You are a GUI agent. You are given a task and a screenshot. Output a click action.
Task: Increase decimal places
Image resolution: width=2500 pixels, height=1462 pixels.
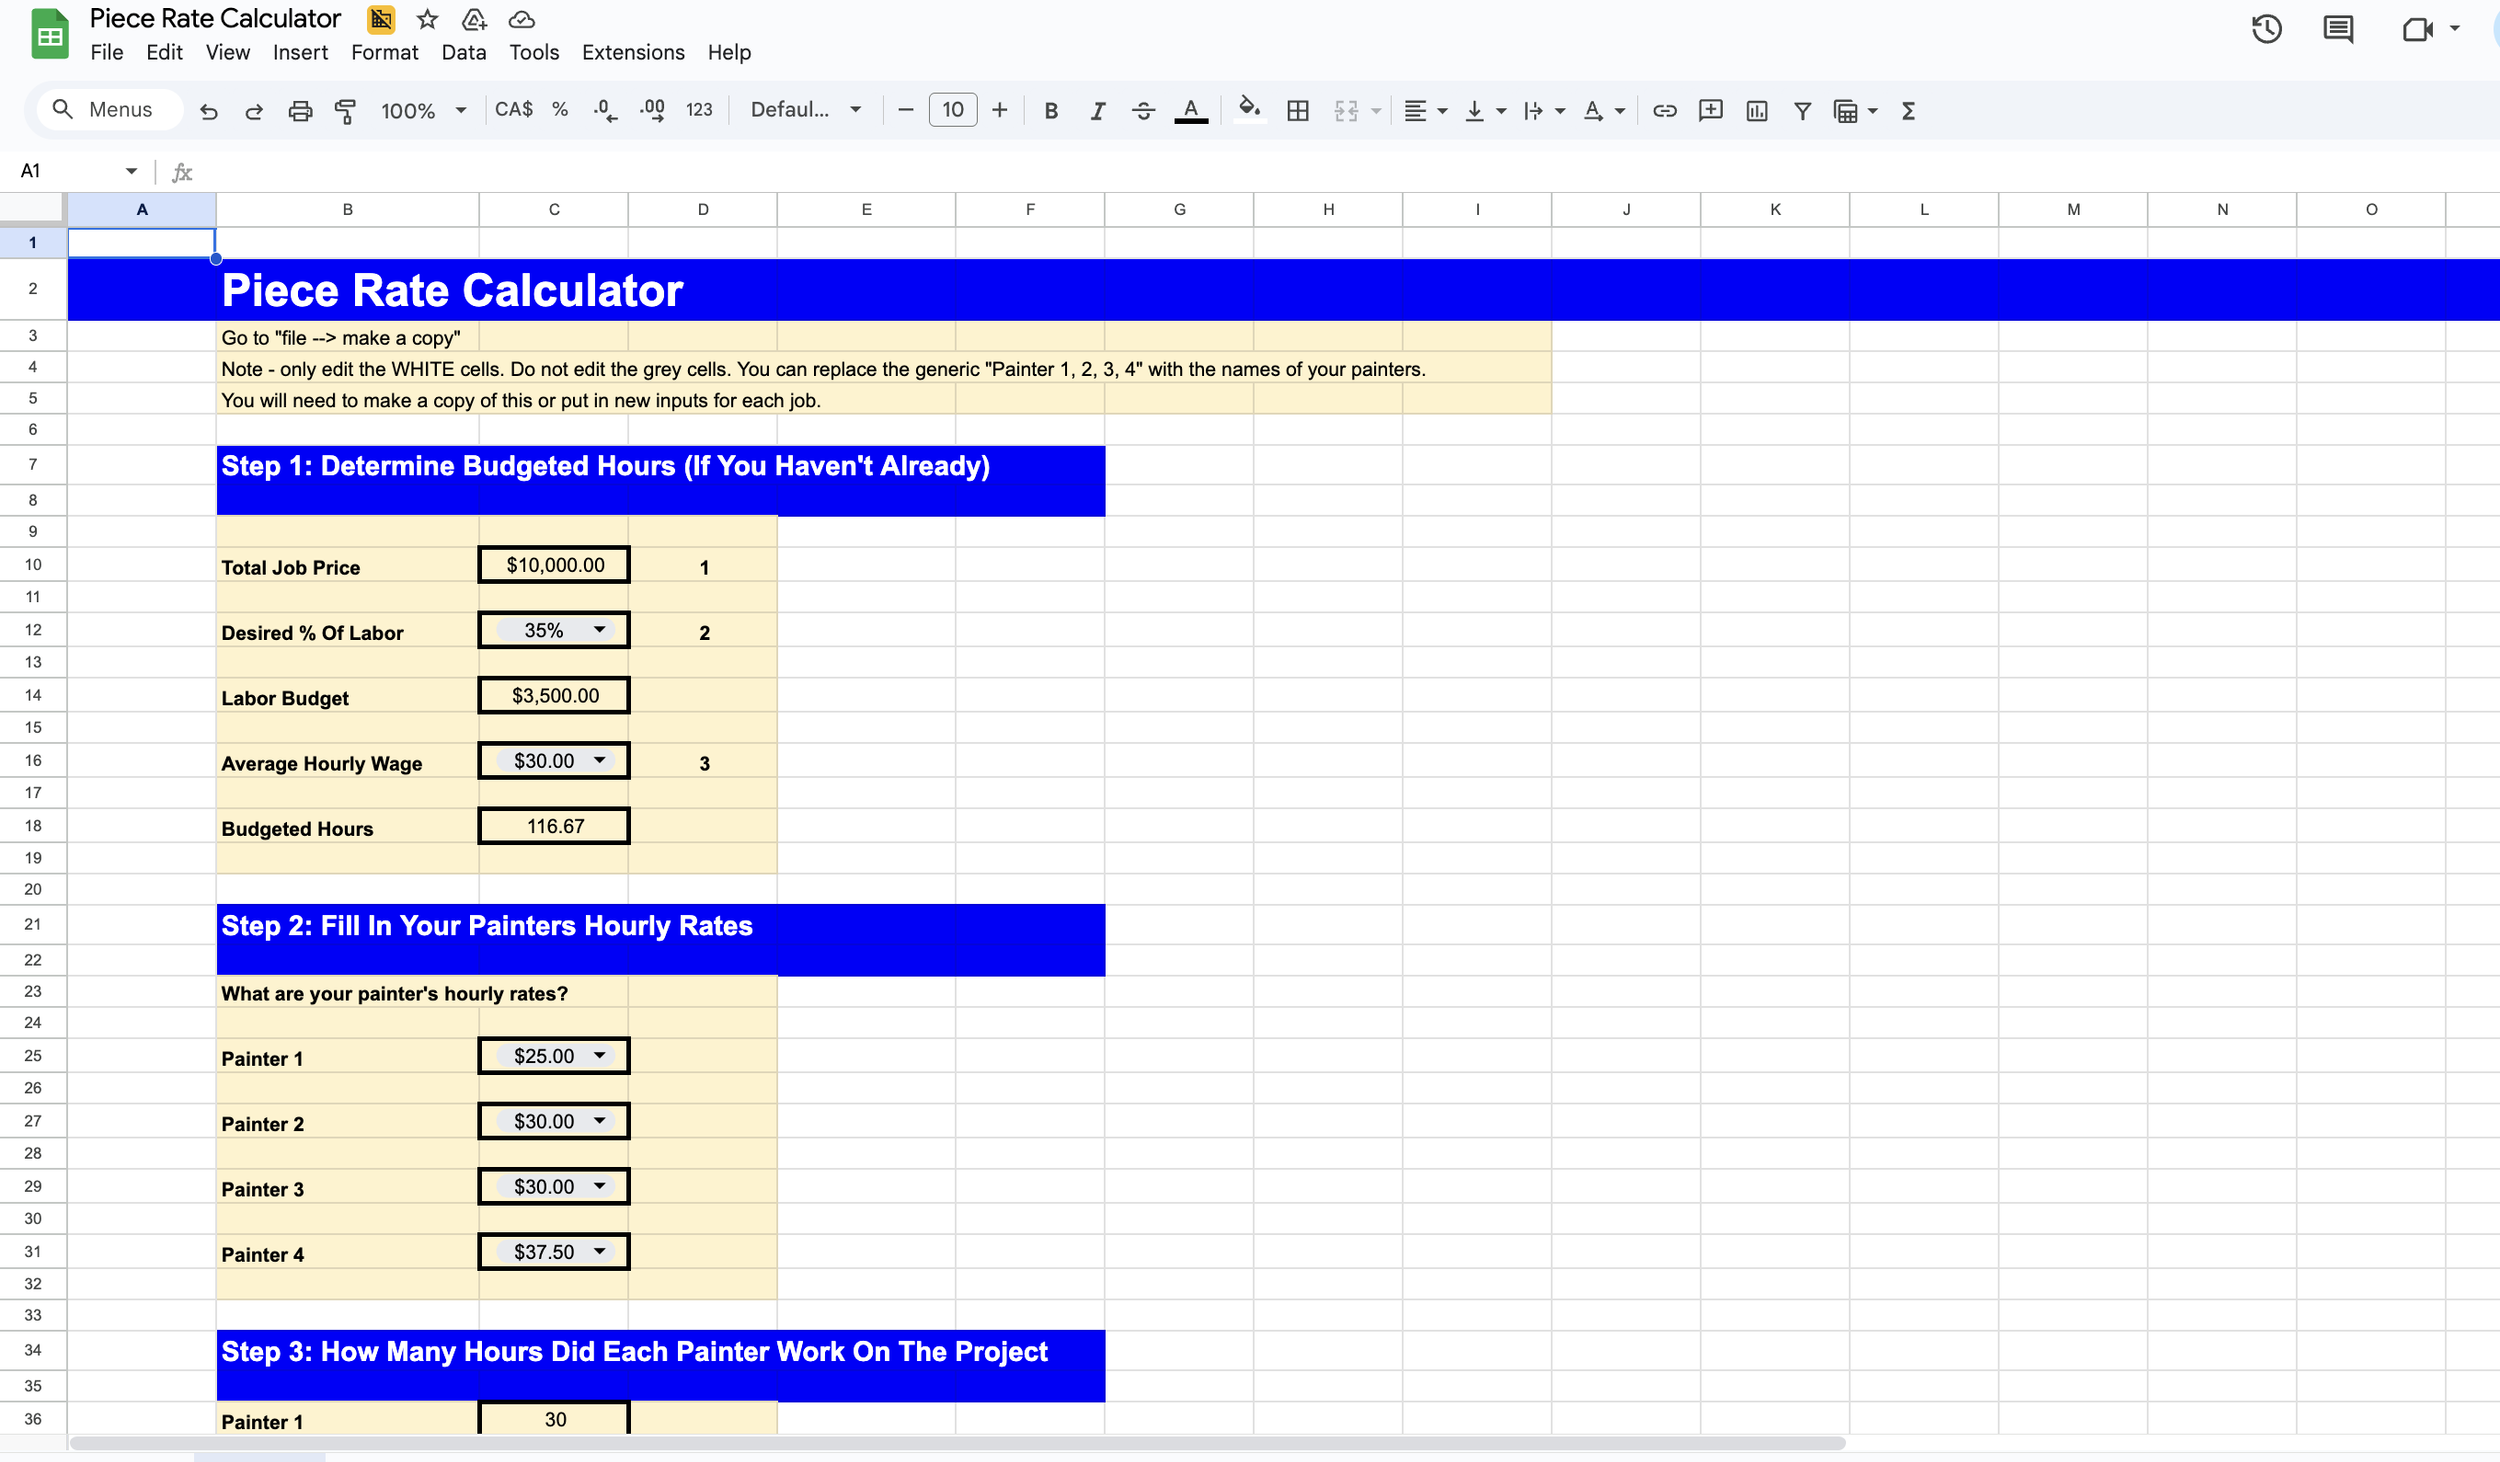pyautogui.click(x=652, y=111)
